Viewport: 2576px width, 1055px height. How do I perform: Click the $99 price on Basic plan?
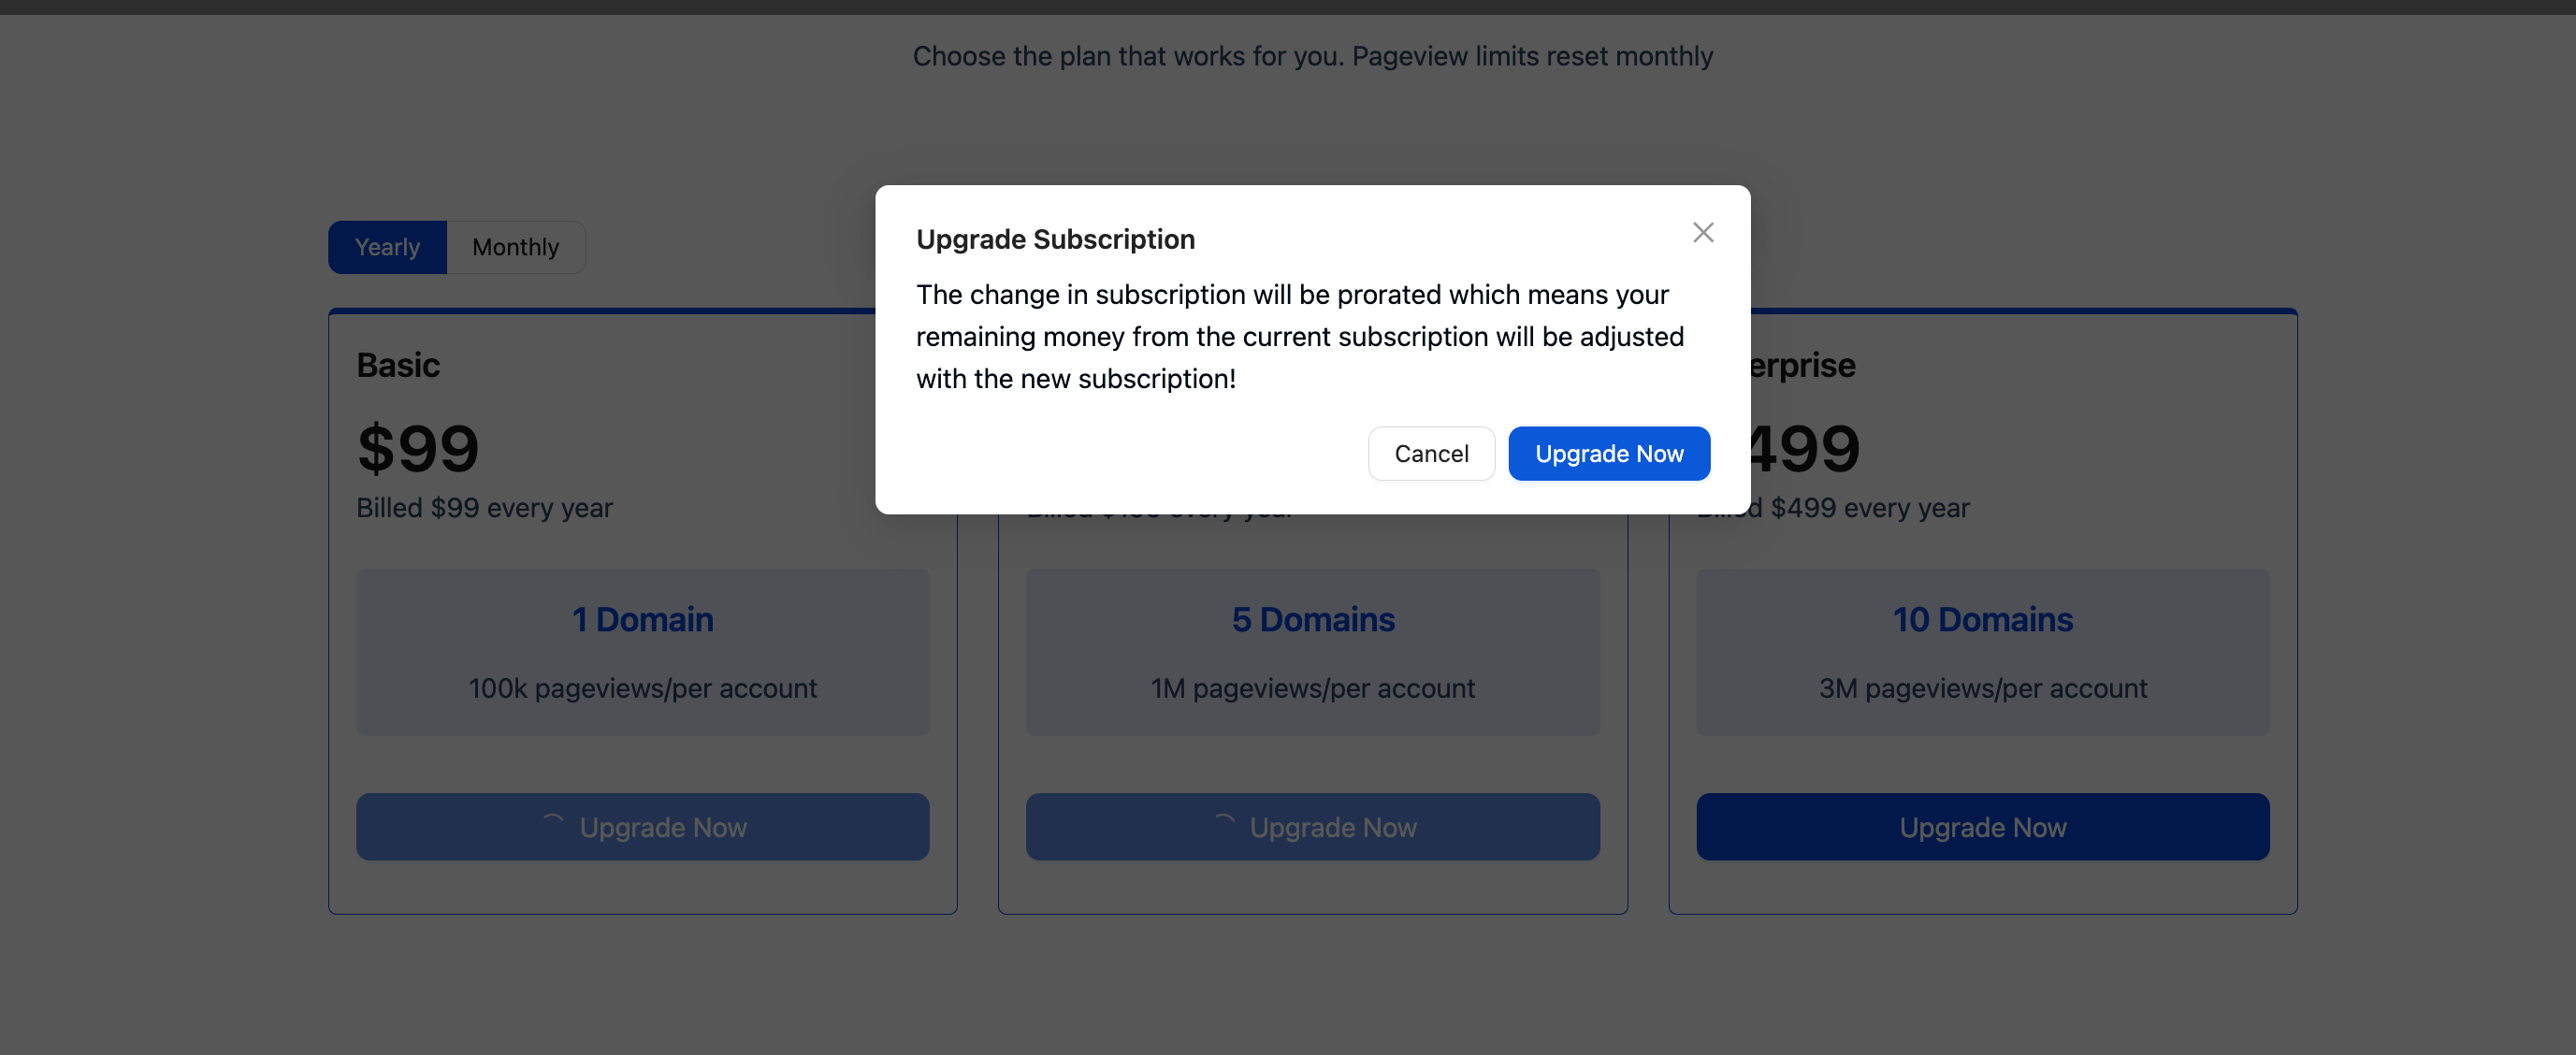(418, 447)
